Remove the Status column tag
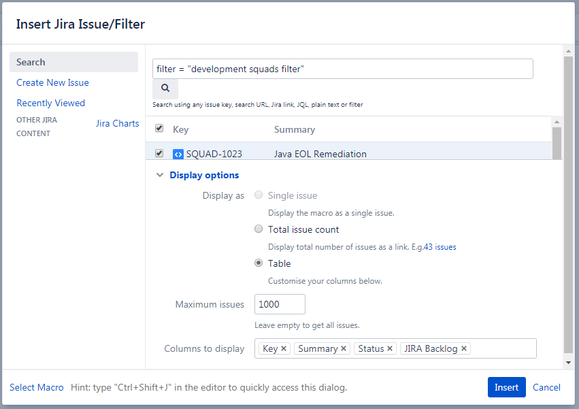The height and width of the screenshot is (409, 579). (390, 348)
